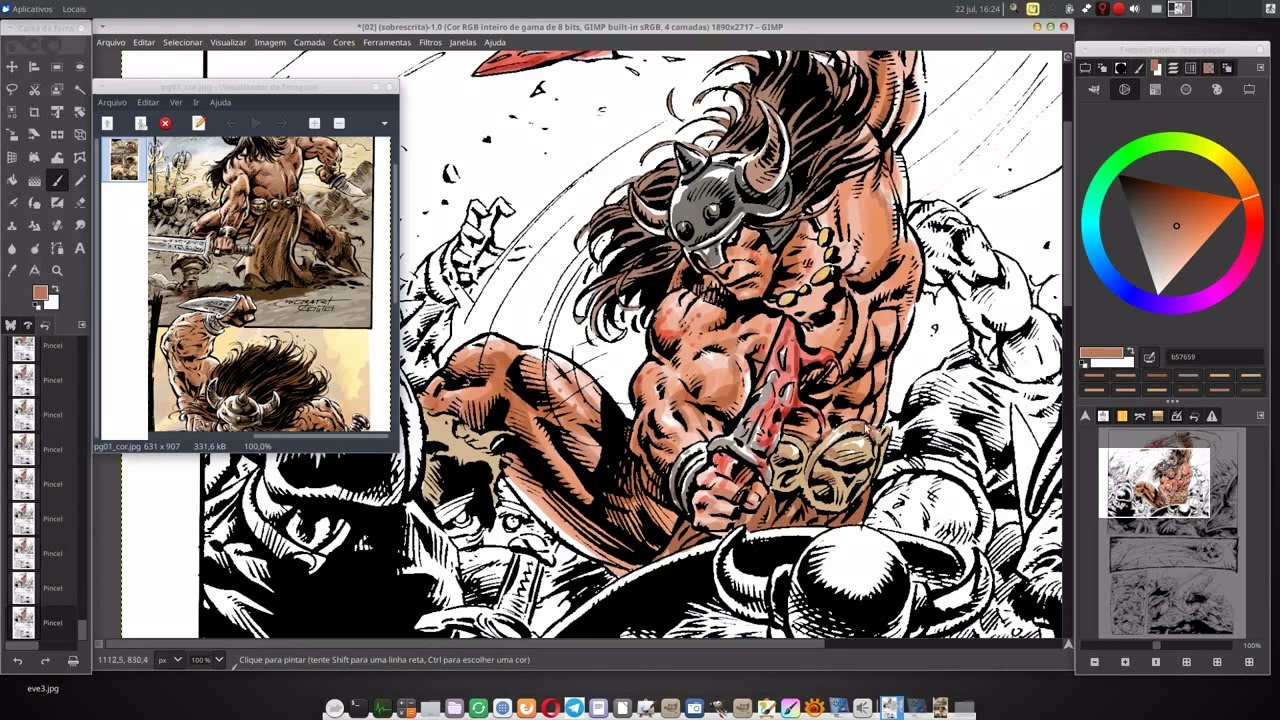Open color panel tab configuration menu
The image size is (1280, 720).
[1260, 67]
